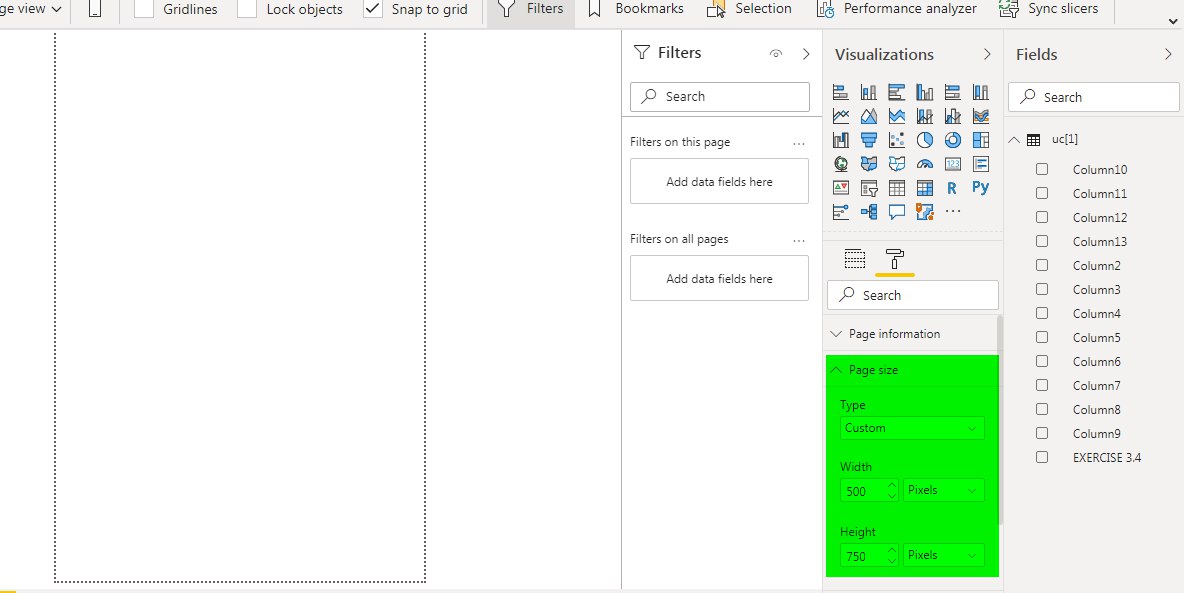This screenshot has height=593, width=1184.
Task: Insert a decomposition tree visual
Action: (x=868, y=212)
